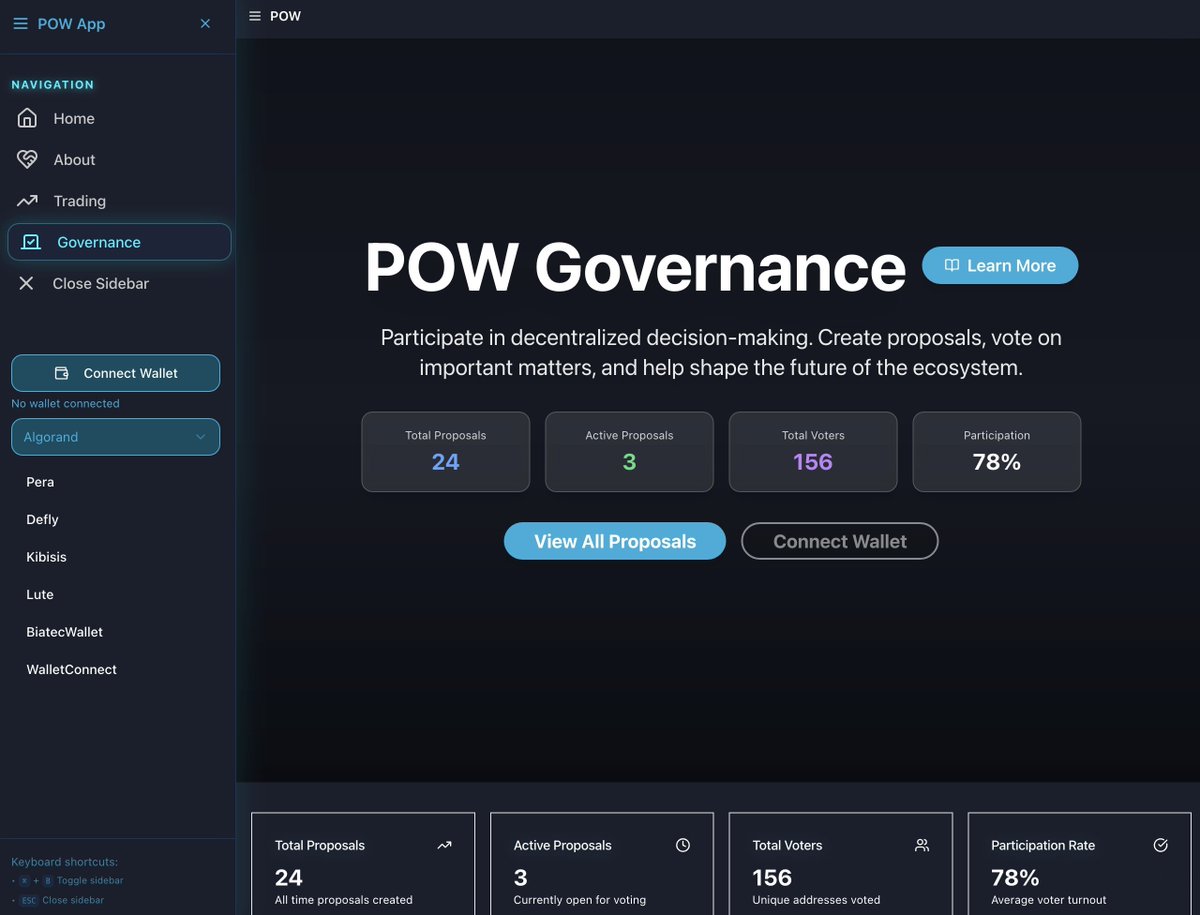The width and height of the screenshot is (1200, 915).
Task: Click the Average voter turnout text
Action: [x=1049, y=900]
